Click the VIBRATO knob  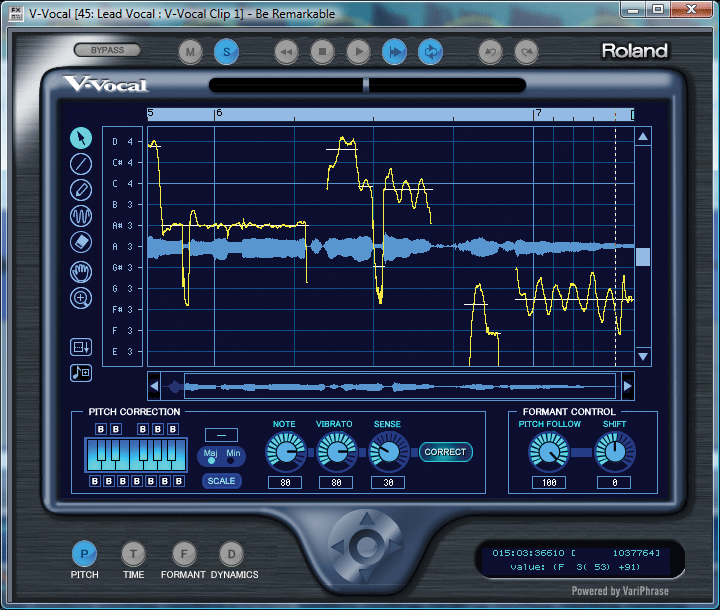pos(337,452)
